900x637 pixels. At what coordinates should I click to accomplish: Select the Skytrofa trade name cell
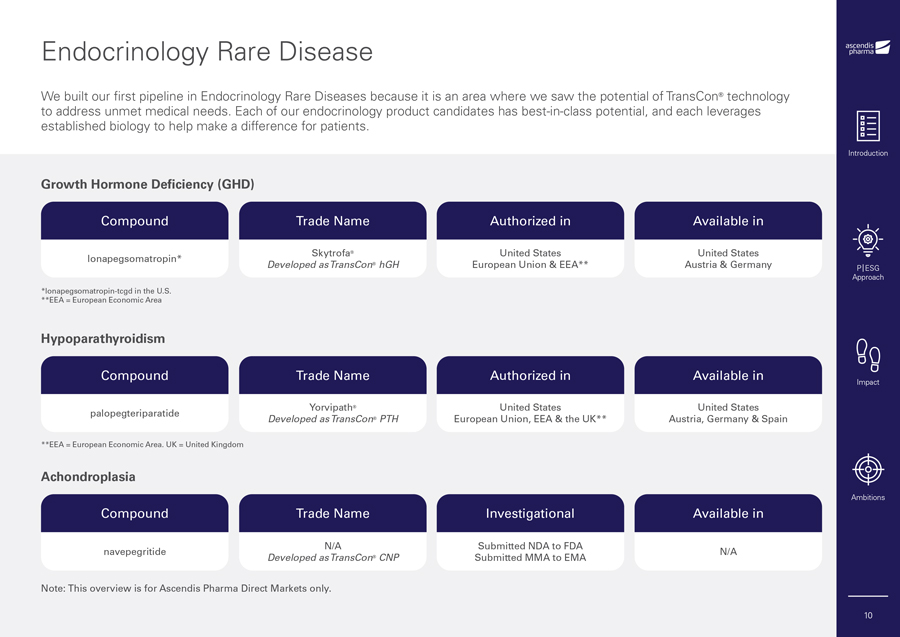[333, 258]
